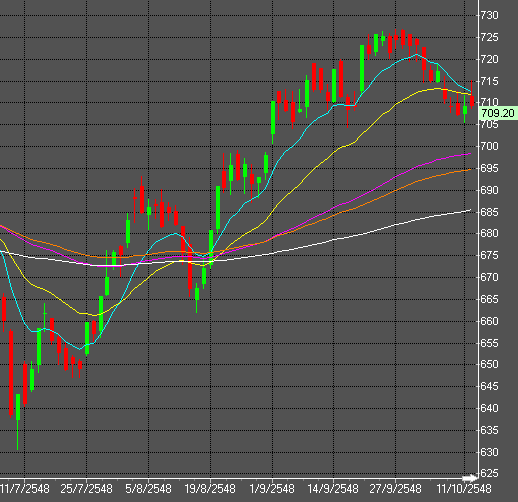Viewport: 518px width, 502px height.
Task: Select the 709.20 current price label
Action: 498,113
